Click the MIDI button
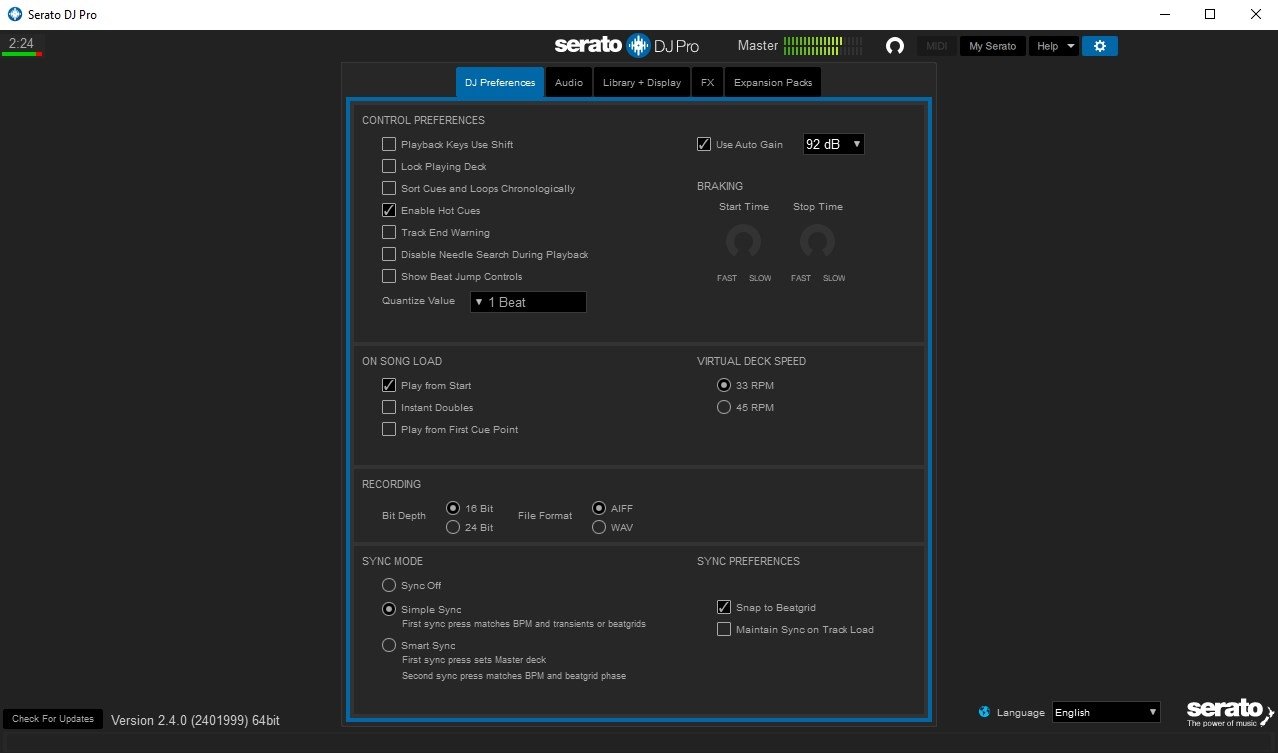Viewport: 1278px width, 753px height. tap(937, 46)
